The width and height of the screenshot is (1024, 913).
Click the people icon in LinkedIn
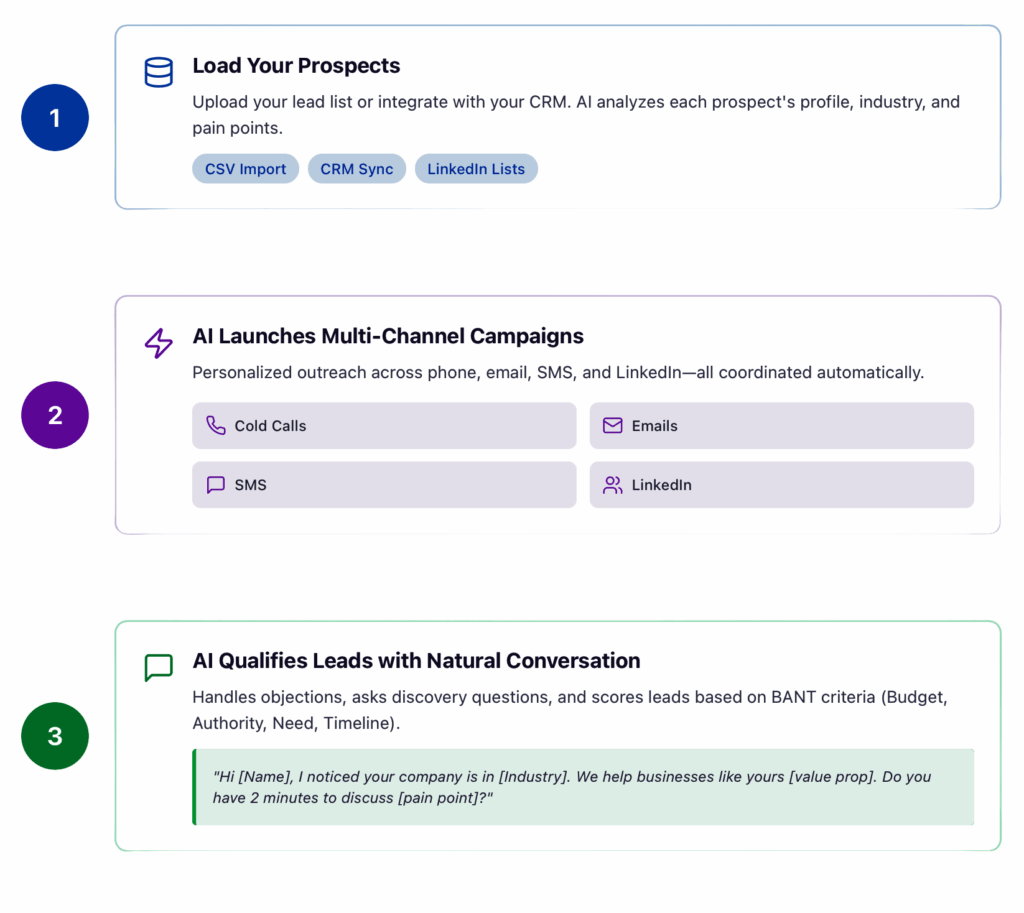(x=613, y=485)
